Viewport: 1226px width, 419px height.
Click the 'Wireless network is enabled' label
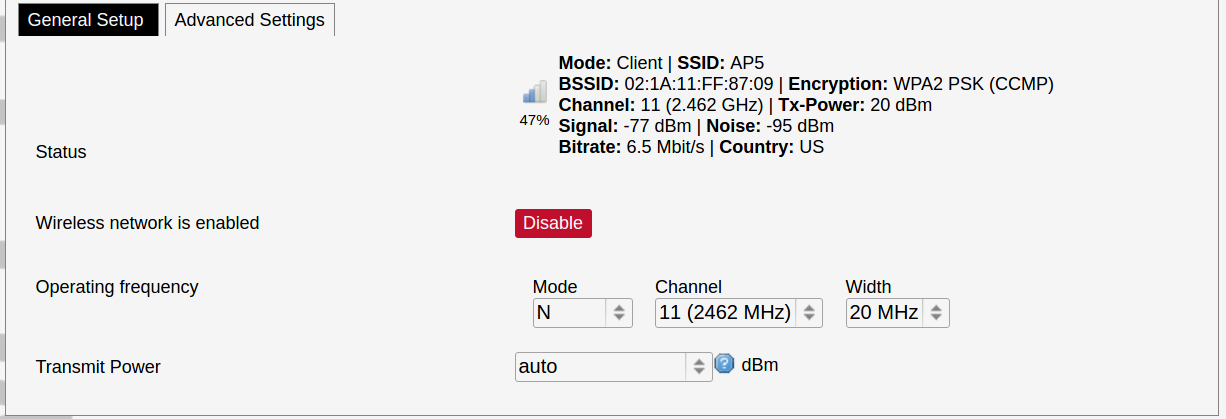pyautogui.click(x=147, y=223)
